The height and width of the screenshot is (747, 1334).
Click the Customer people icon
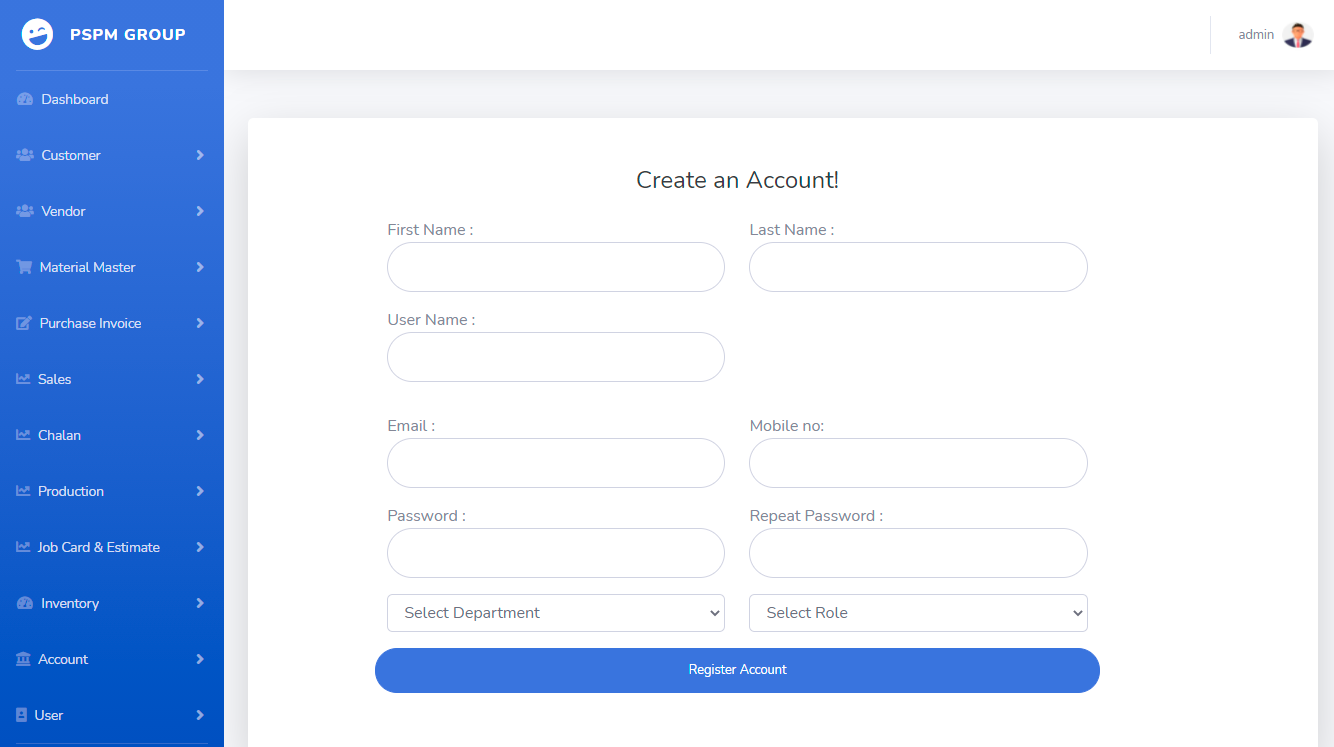[25, 156]
